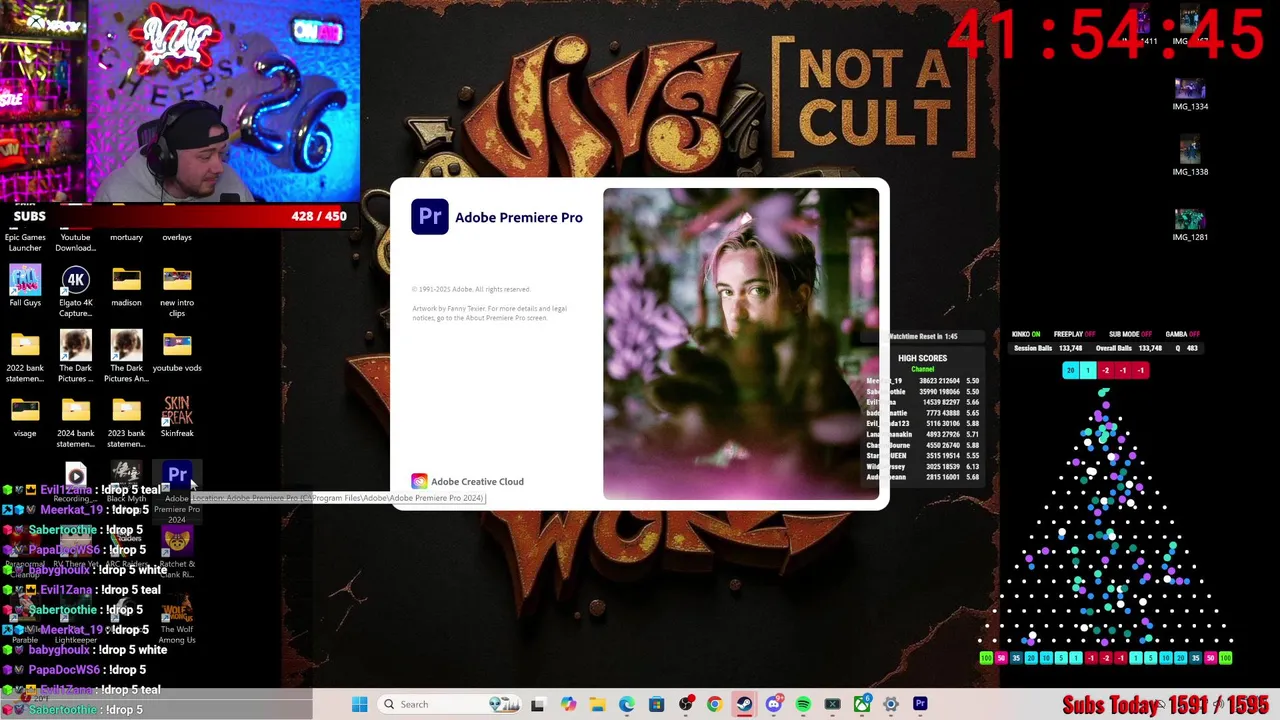This screenshot has height=720, width=1280.
Task: Select the Adobe Premiere Pro 2024 desktop shortcut
Action: (x=177, y=493)
